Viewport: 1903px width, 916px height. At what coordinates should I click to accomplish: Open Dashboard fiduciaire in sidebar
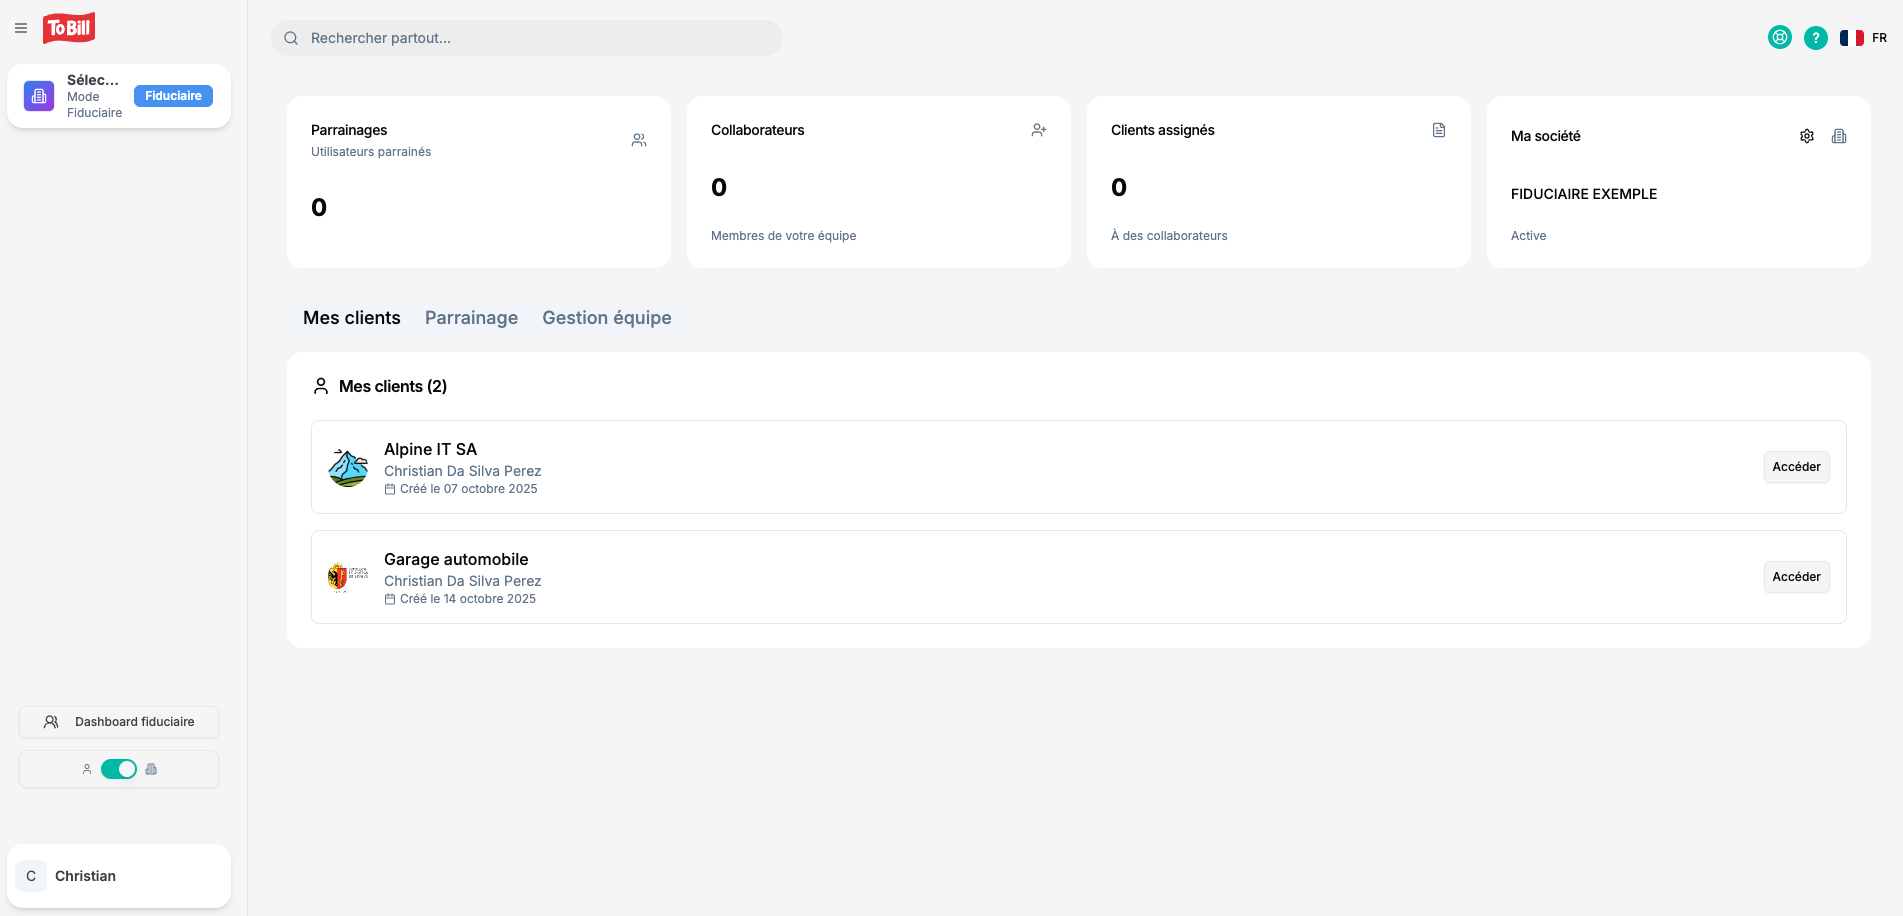point(119,722)
